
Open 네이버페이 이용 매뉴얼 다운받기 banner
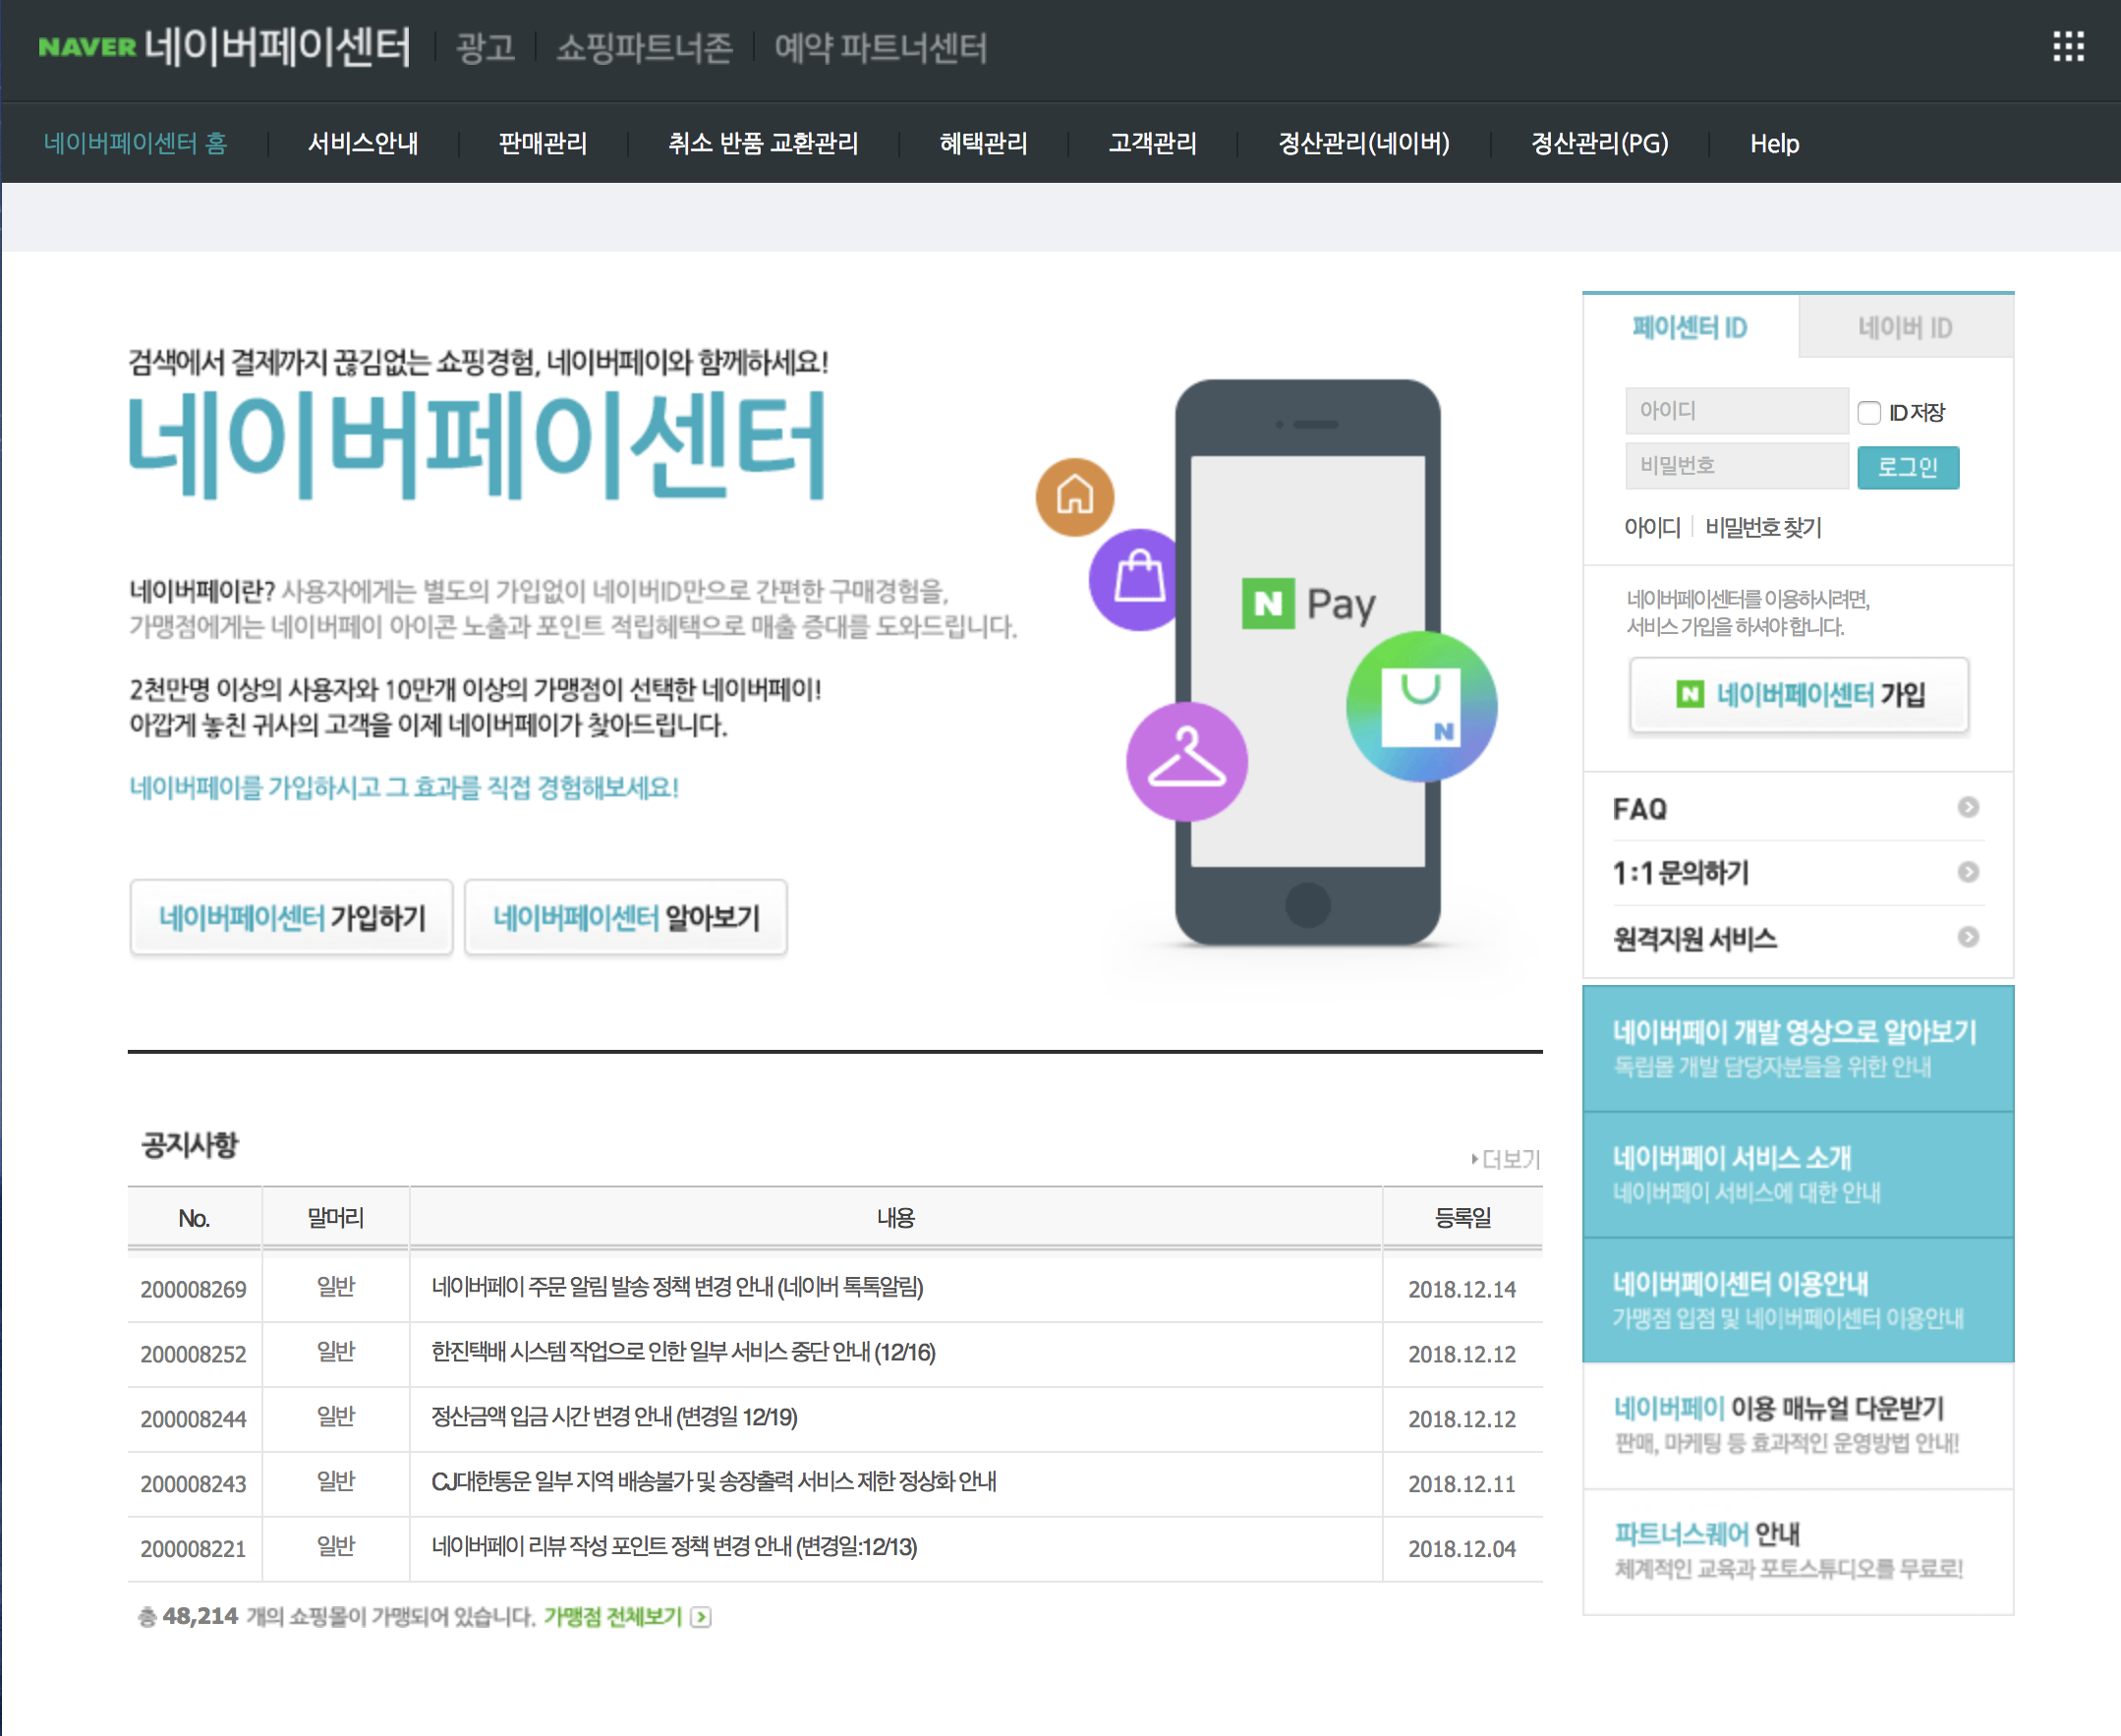[x=1797, y=1425]
